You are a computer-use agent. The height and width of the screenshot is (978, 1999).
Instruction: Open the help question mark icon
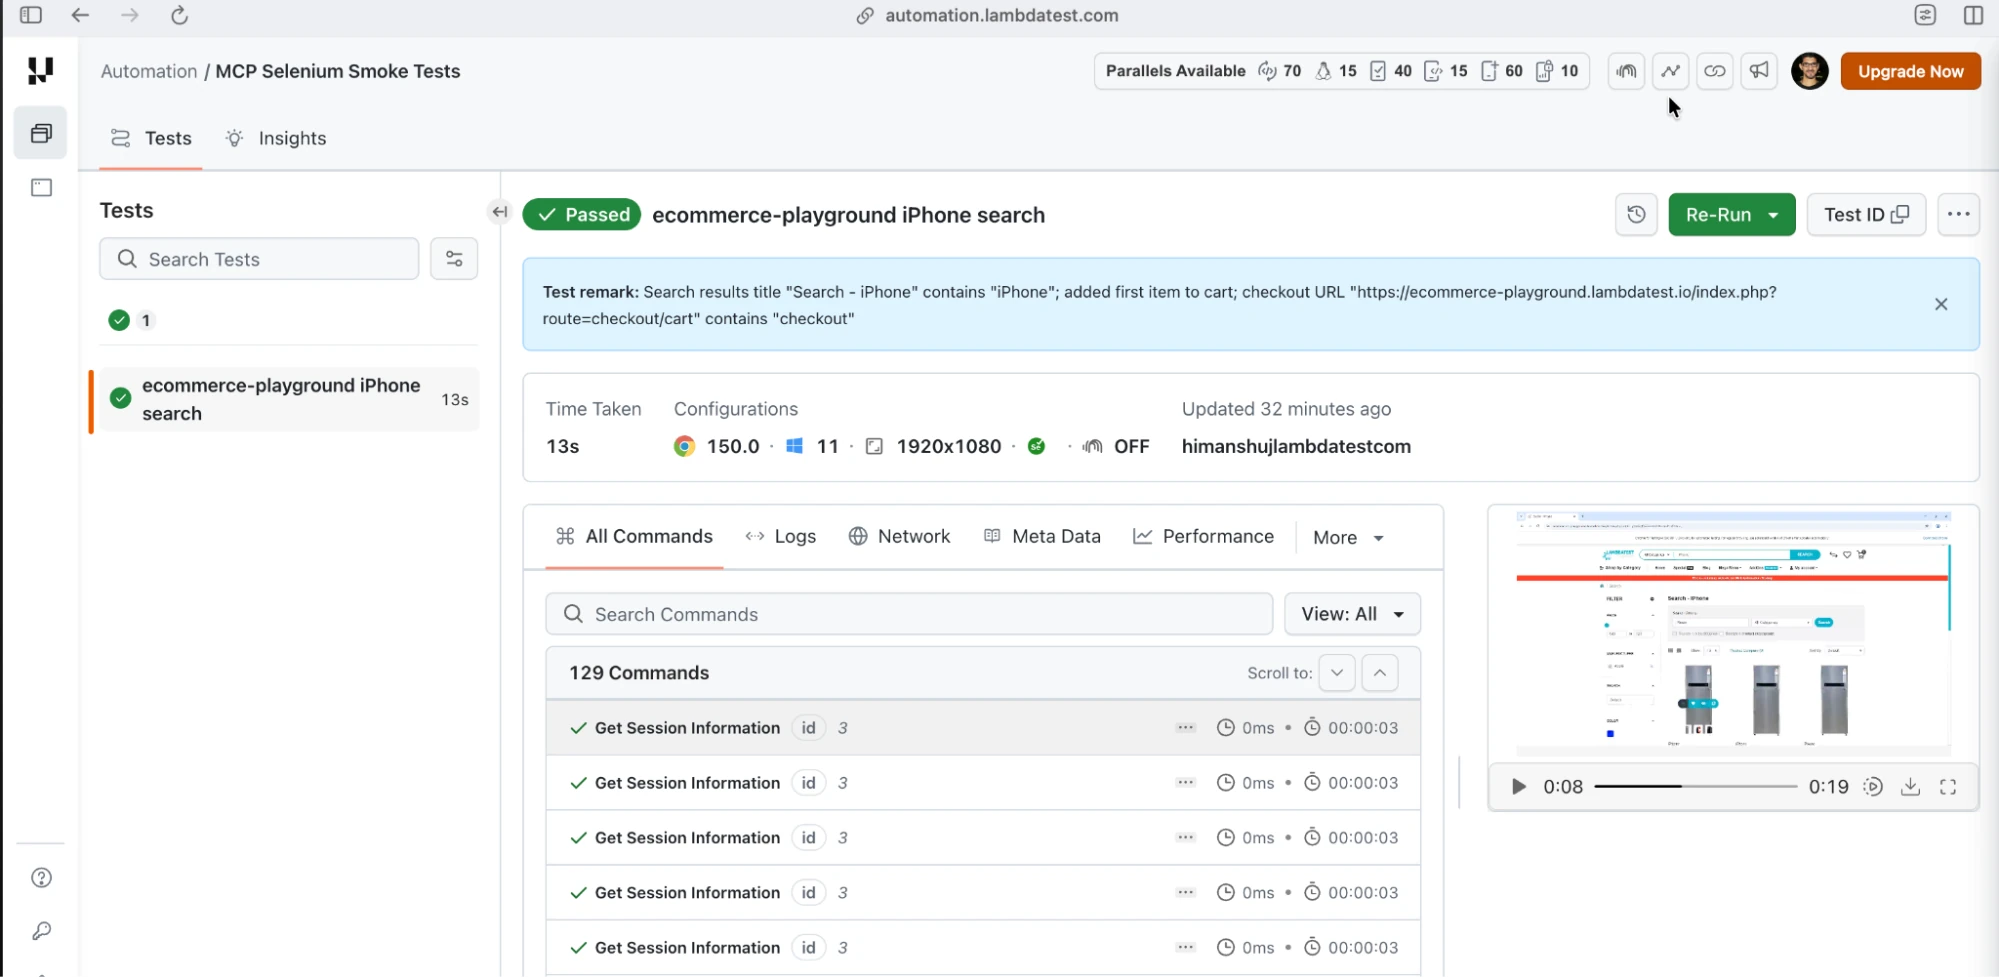[x=41, y=878]
